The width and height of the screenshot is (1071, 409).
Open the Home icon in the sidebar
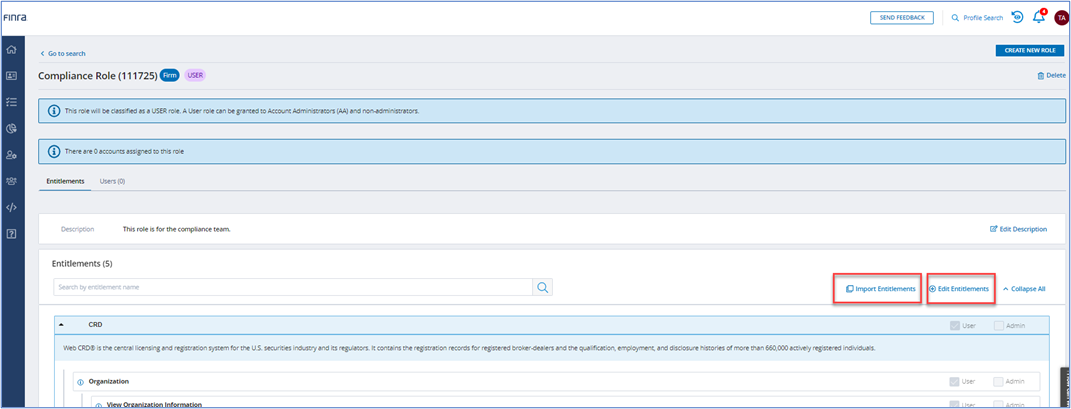[11, 49]
